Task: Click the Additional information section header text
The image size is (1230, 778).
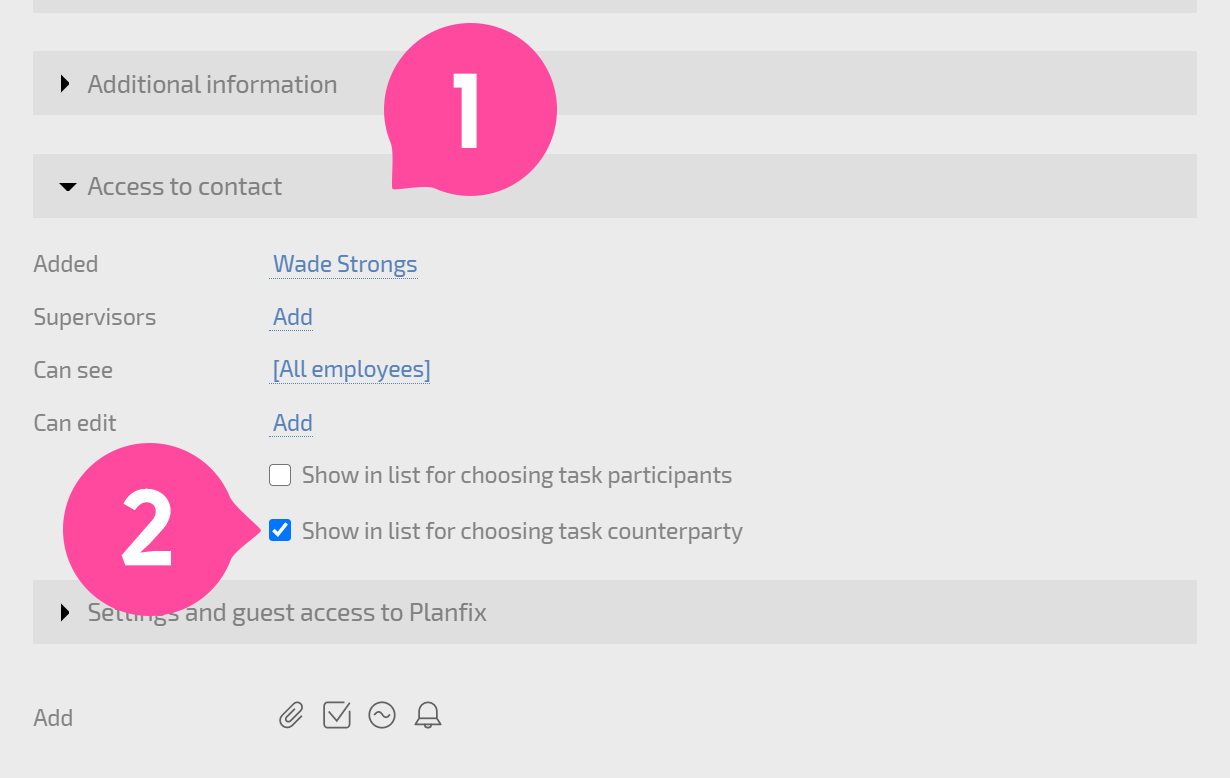Action: click(x=212, y=84)
